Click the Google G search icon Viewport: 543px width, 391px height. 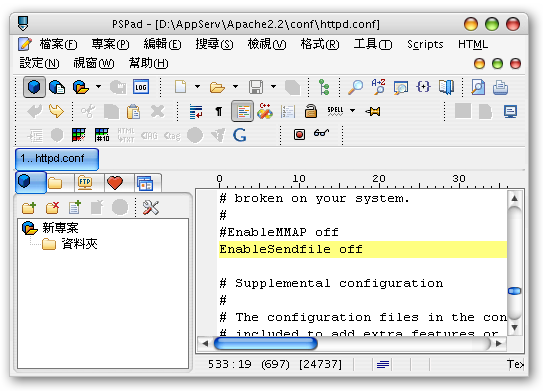pos(240,135)
